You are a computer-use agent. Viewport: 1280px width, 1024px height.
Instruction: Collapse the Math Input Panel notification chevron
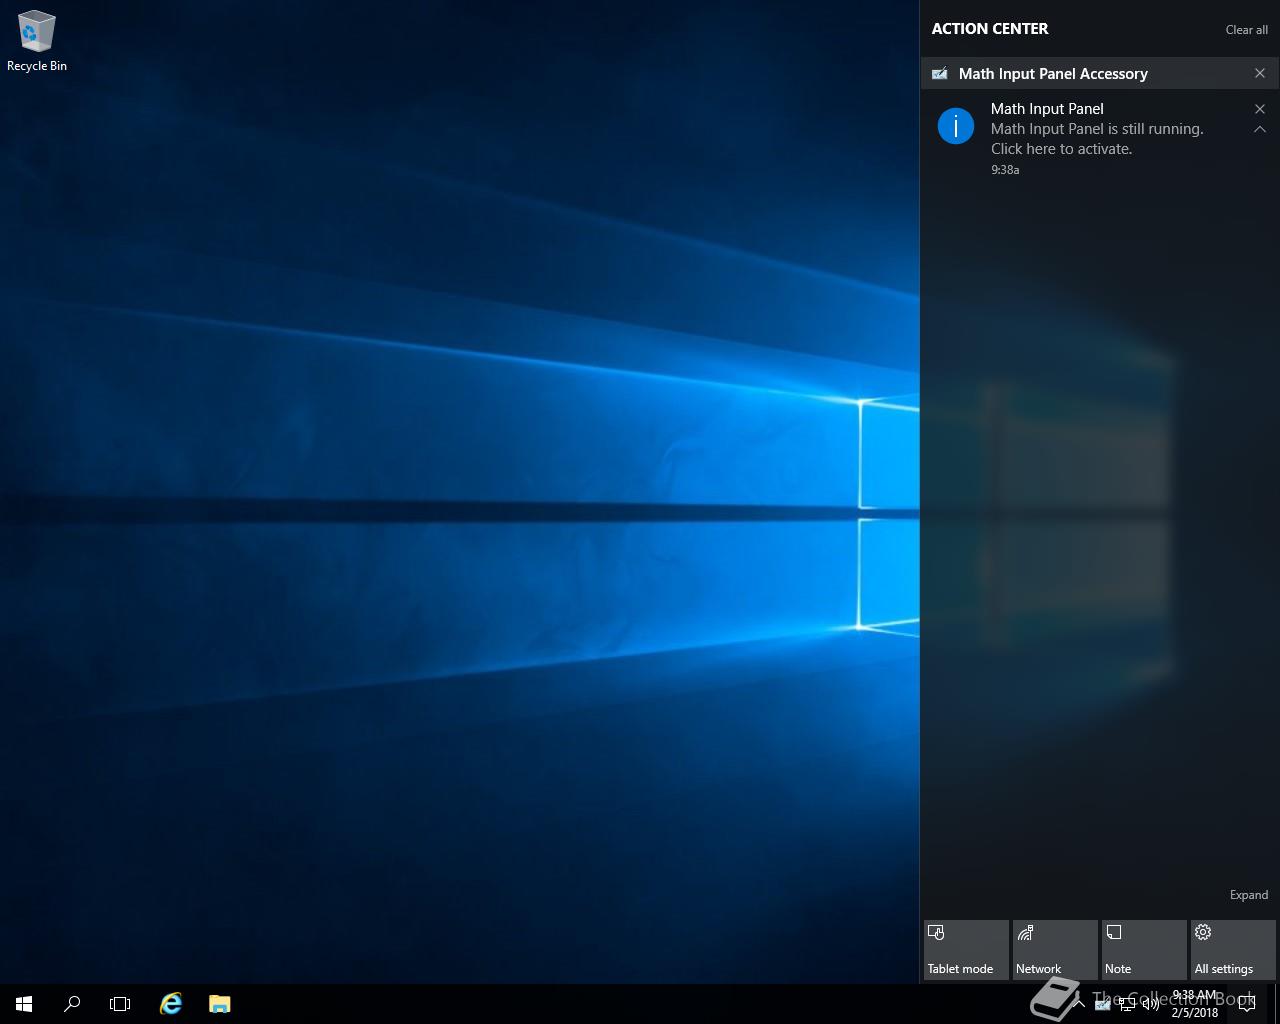(x=1260, y=129)
